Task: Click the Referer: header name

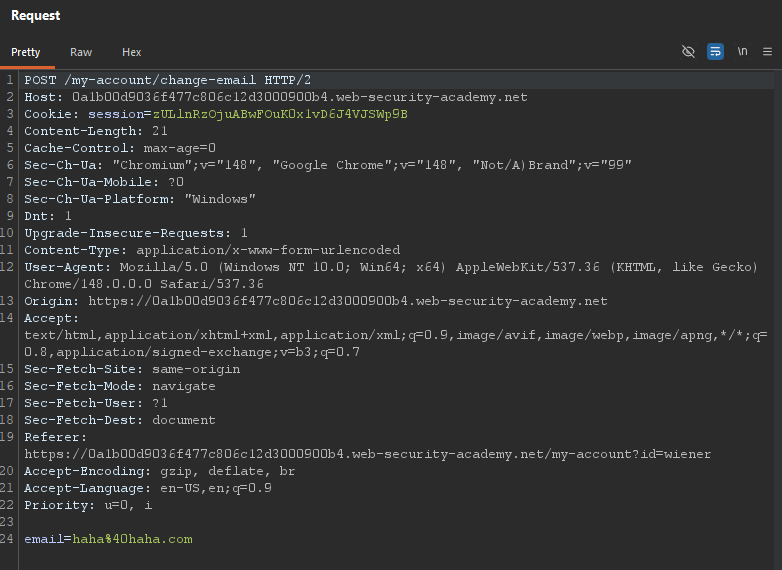Action: 55,437
